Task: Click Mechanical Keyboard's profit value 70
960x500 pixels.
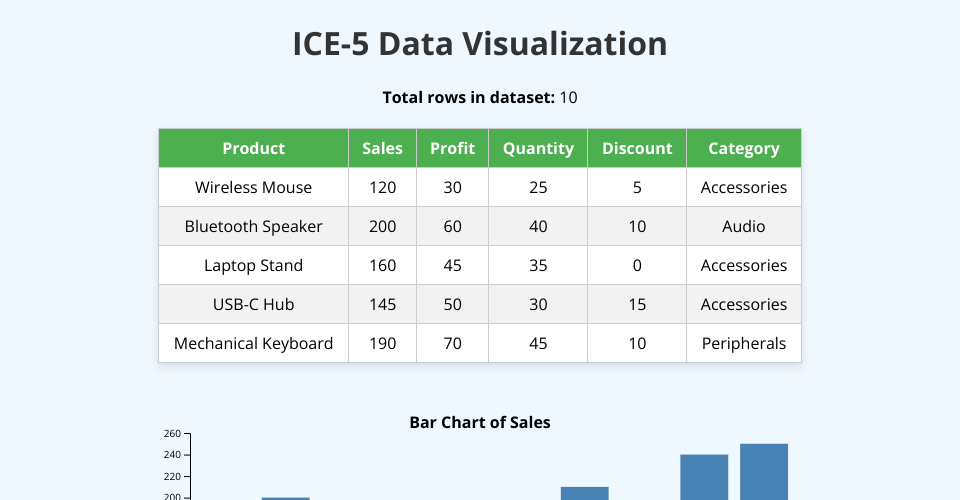Action: pyautogui.click(x=452, y=343)
